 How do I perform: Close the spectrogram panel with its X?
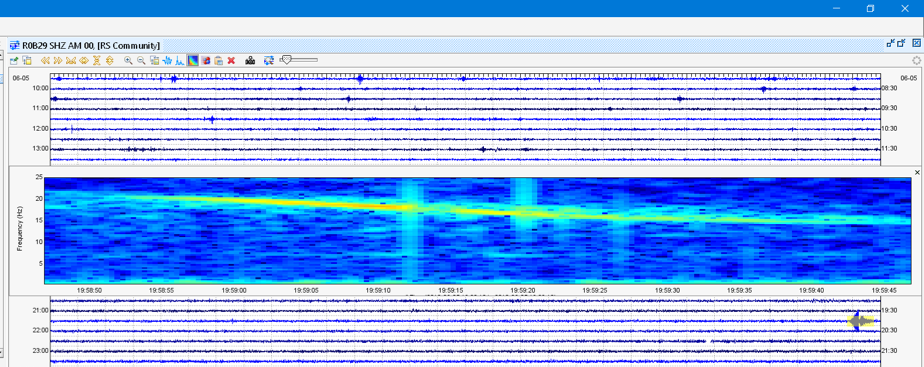917,172
